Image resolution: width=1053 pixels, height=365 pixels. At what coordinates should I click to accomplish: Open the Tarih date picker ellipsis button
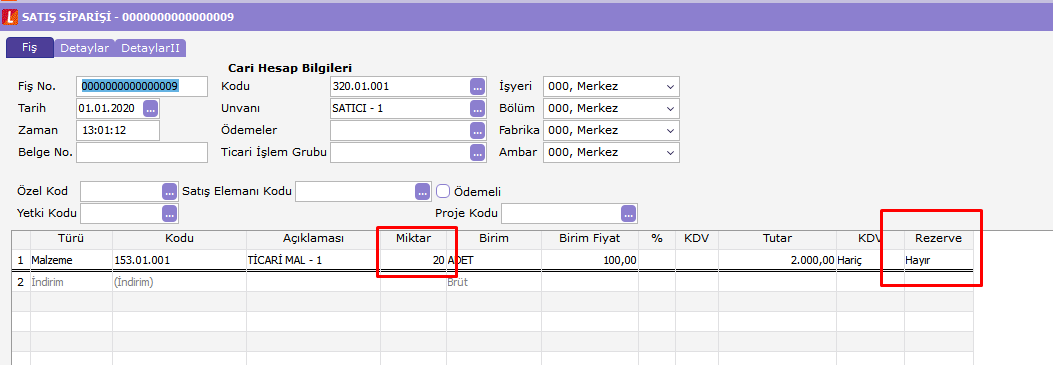click(150, 108)
